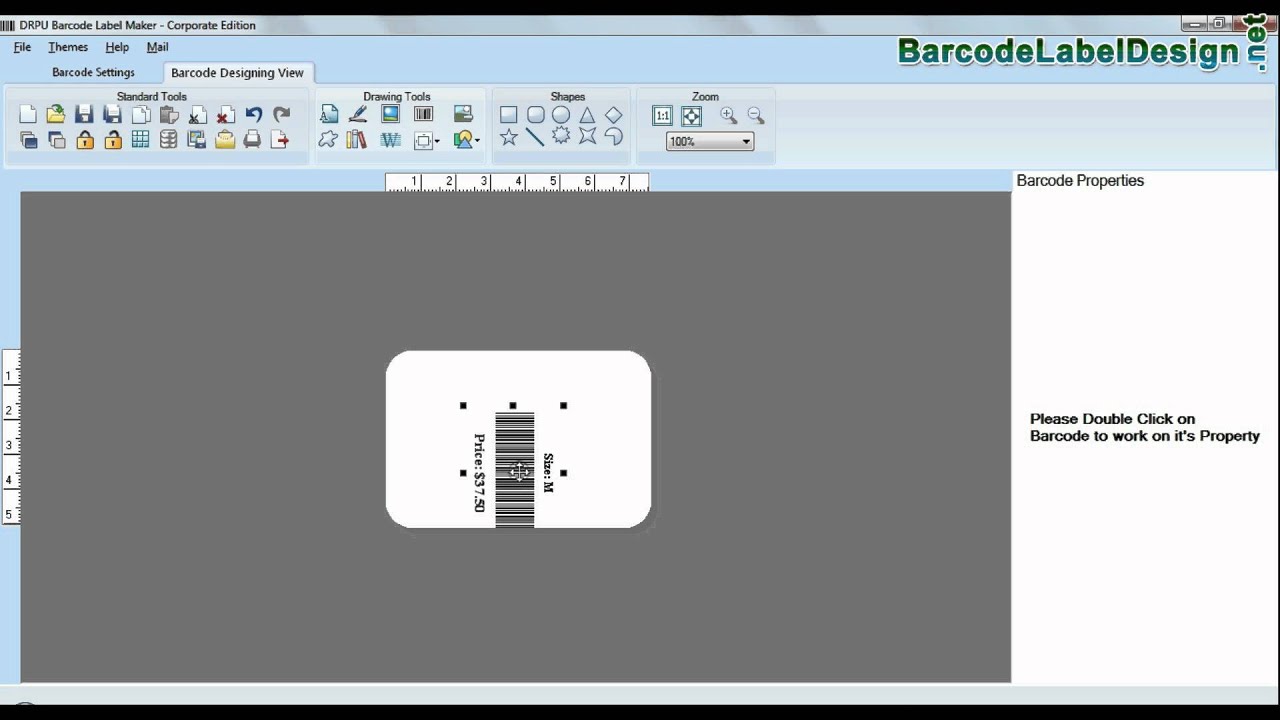Select the Triangle shape

point(587,115)
